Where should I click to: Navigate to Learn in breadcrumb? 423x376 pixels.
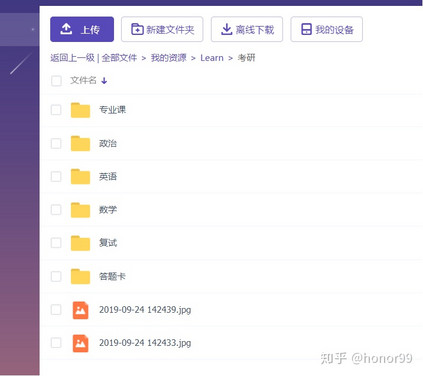point(212,58)
